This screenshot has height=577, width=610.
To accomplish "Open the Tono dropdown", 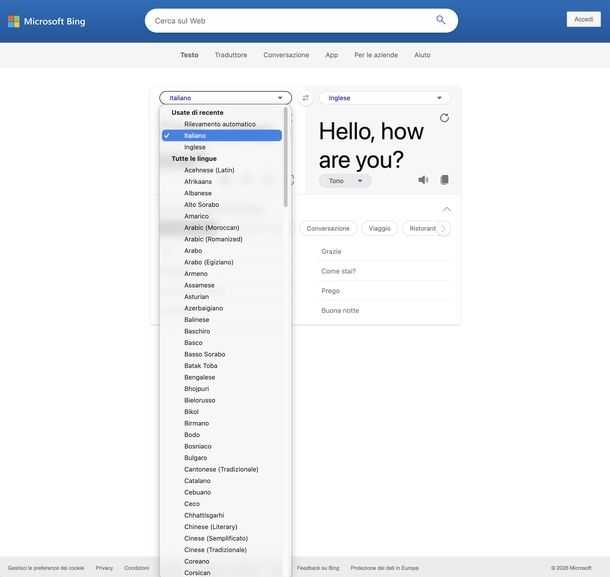I will click(x=345, y=181).
